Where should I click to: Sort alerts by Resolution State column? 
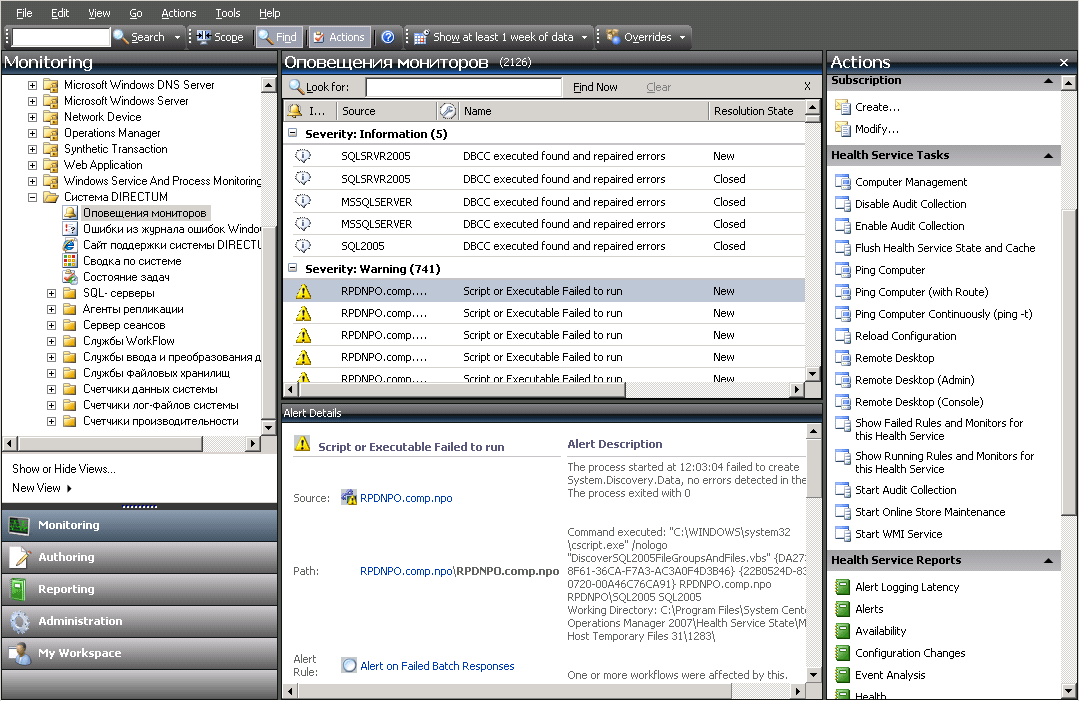coord(754,111)
